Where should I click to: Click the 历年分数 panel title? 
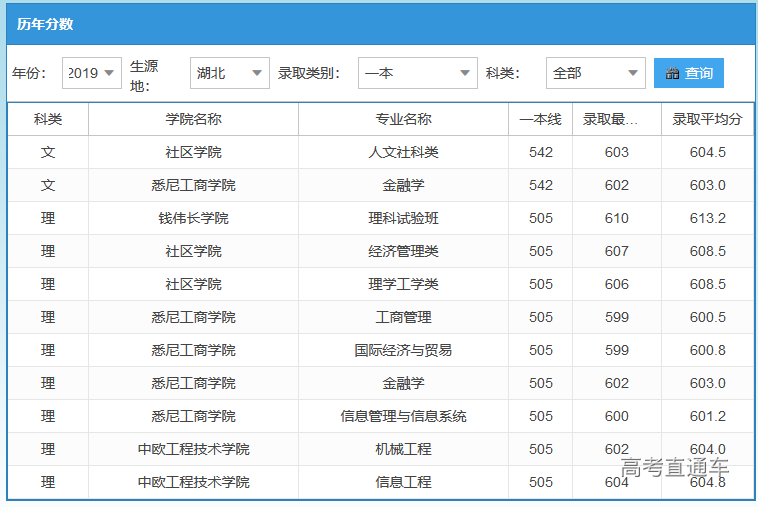pyautogui.click(x=45, y=24)
